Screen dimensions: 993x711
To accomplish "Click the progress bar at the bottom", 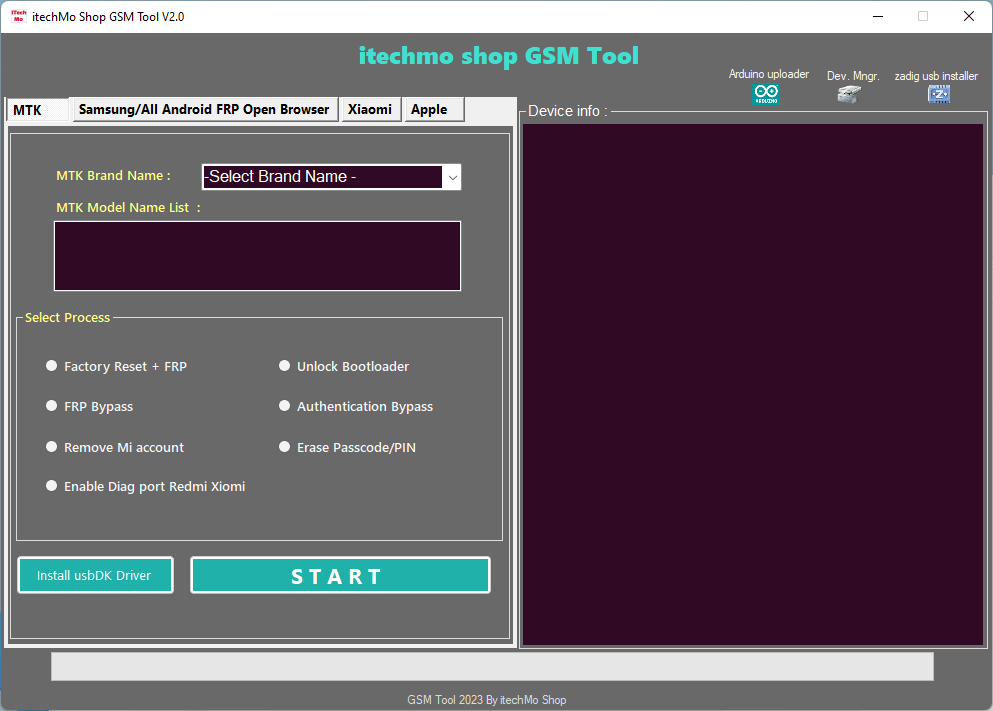I will [490, 666].
